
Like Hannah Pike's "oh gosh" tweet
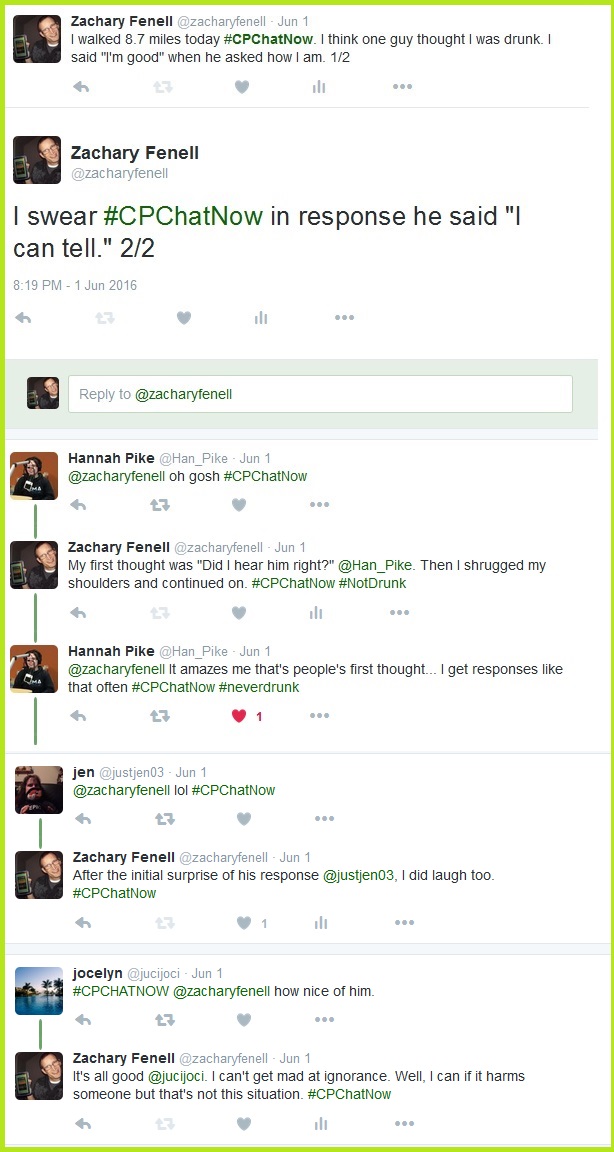pos(239,505)
